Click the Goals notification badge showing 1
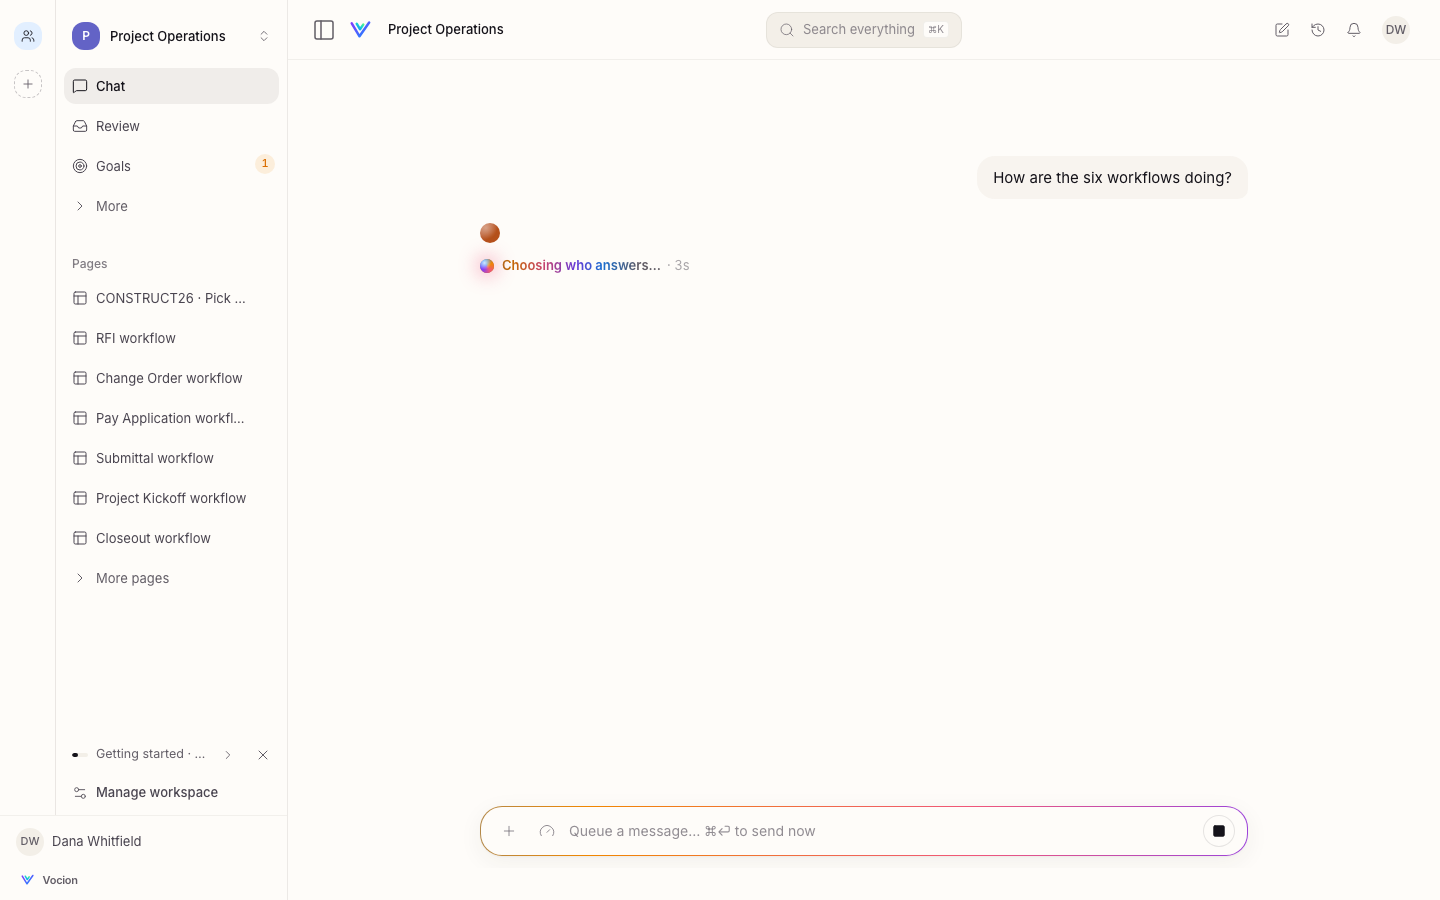Image resolution: width=1440 pixels, height=900 pixels. [x=265, y=164]
